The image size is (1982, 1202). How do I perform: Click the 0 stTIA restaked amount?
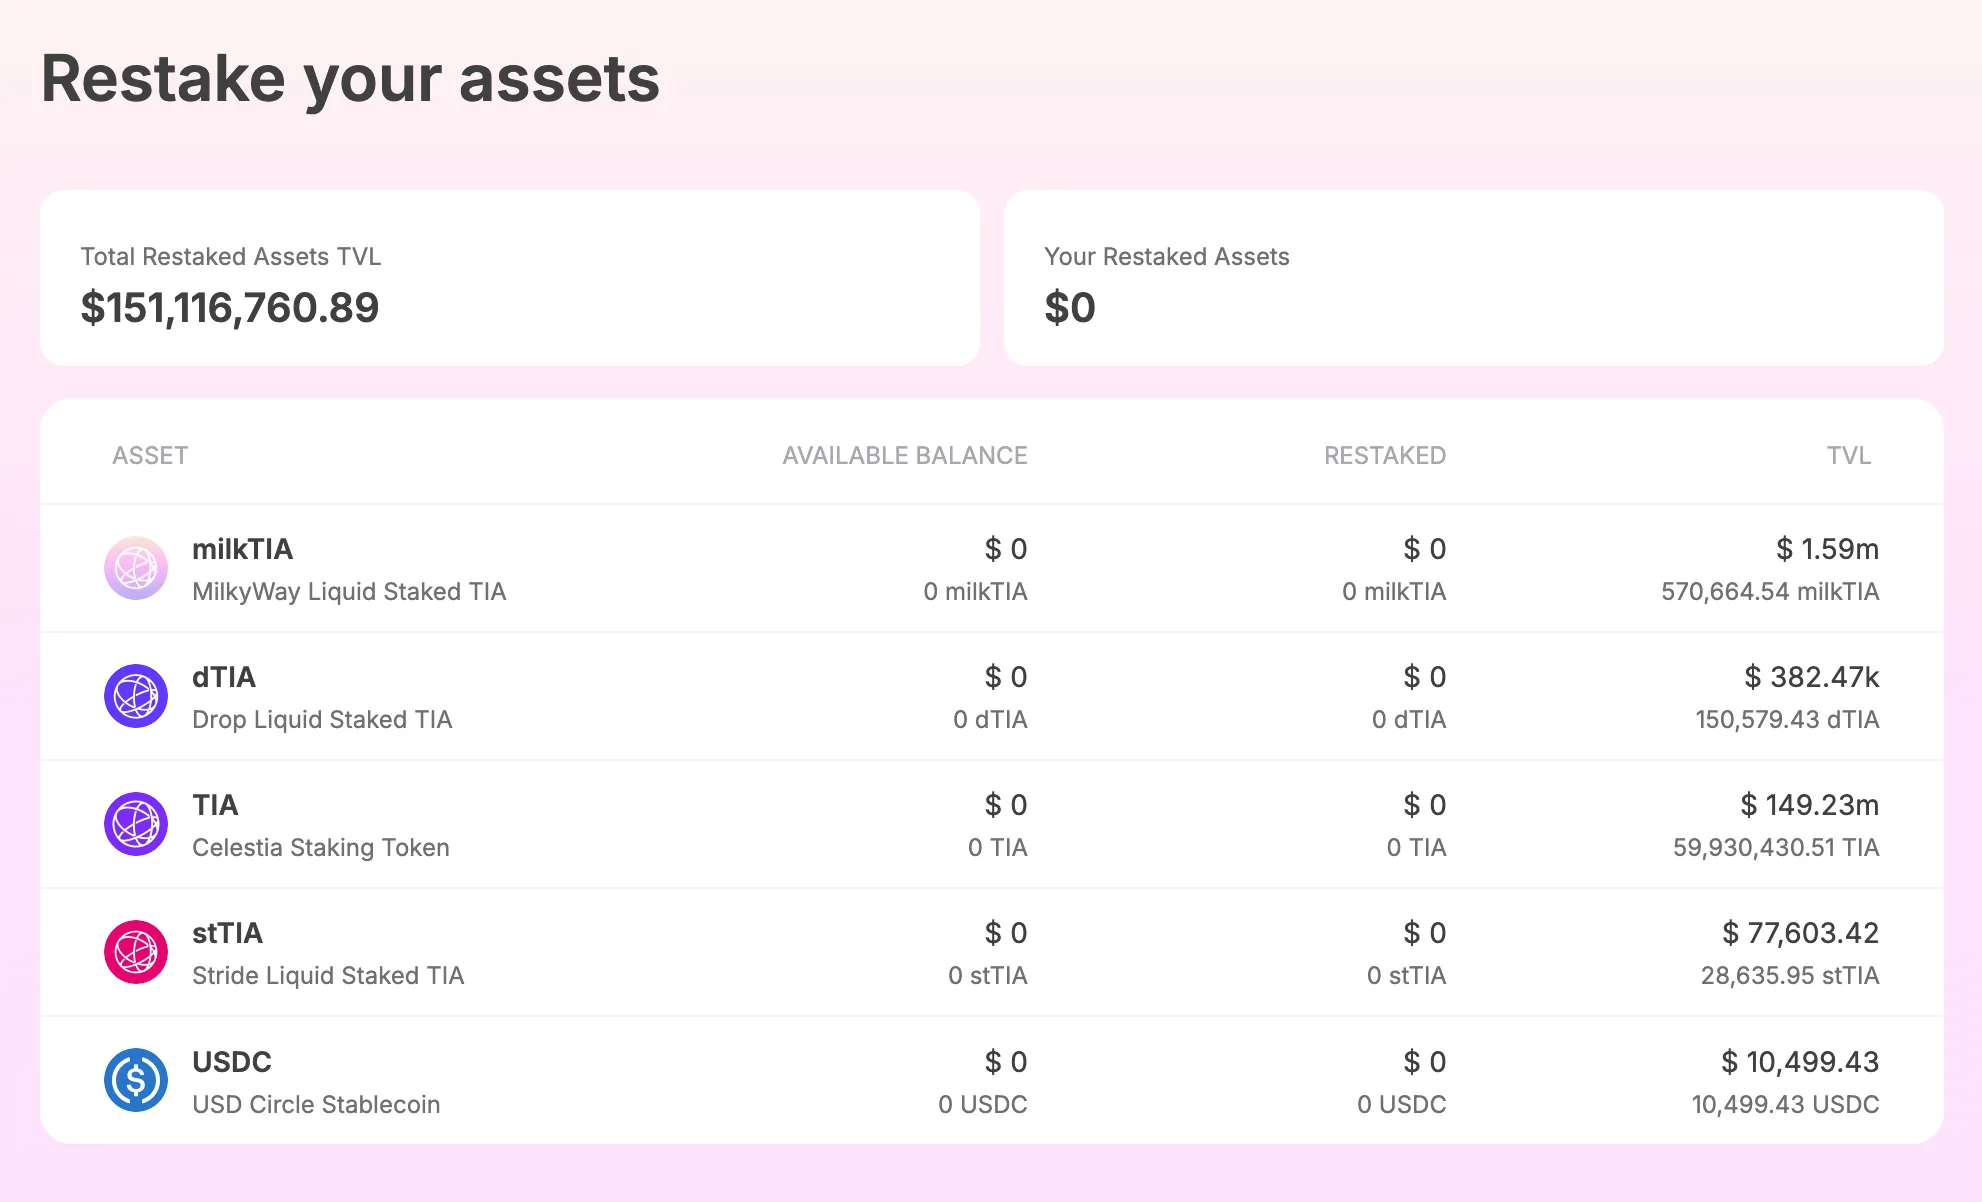pos(1407,975)
